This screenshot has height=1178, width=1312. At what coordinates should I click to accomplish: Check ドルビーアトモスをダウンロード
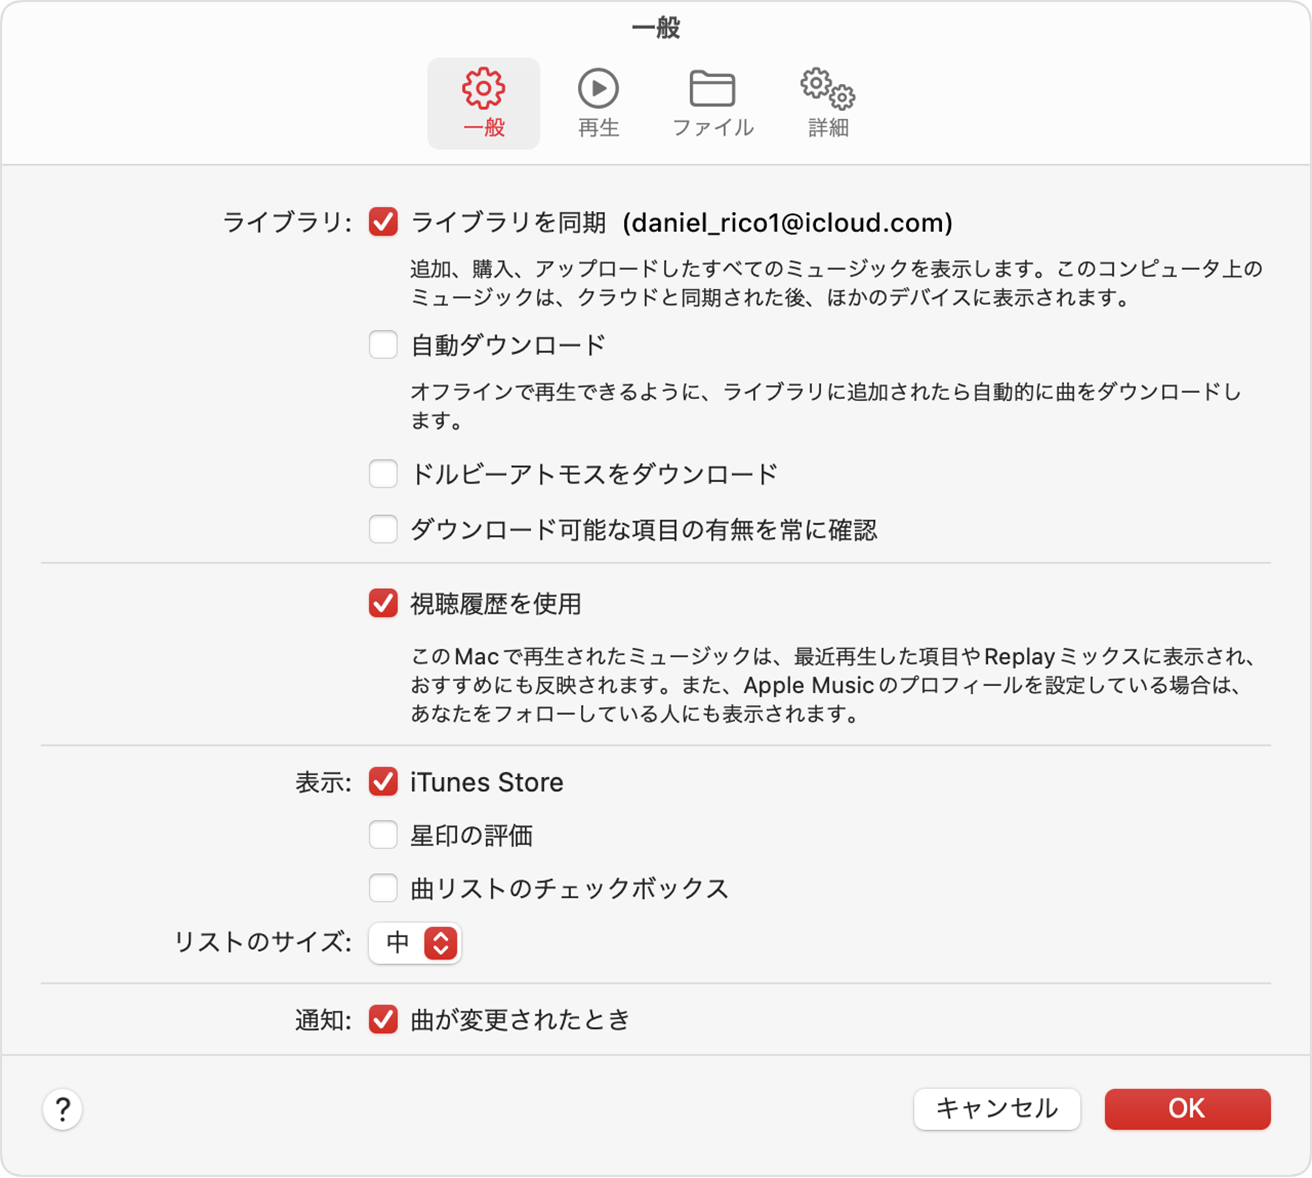coord(383,473)
